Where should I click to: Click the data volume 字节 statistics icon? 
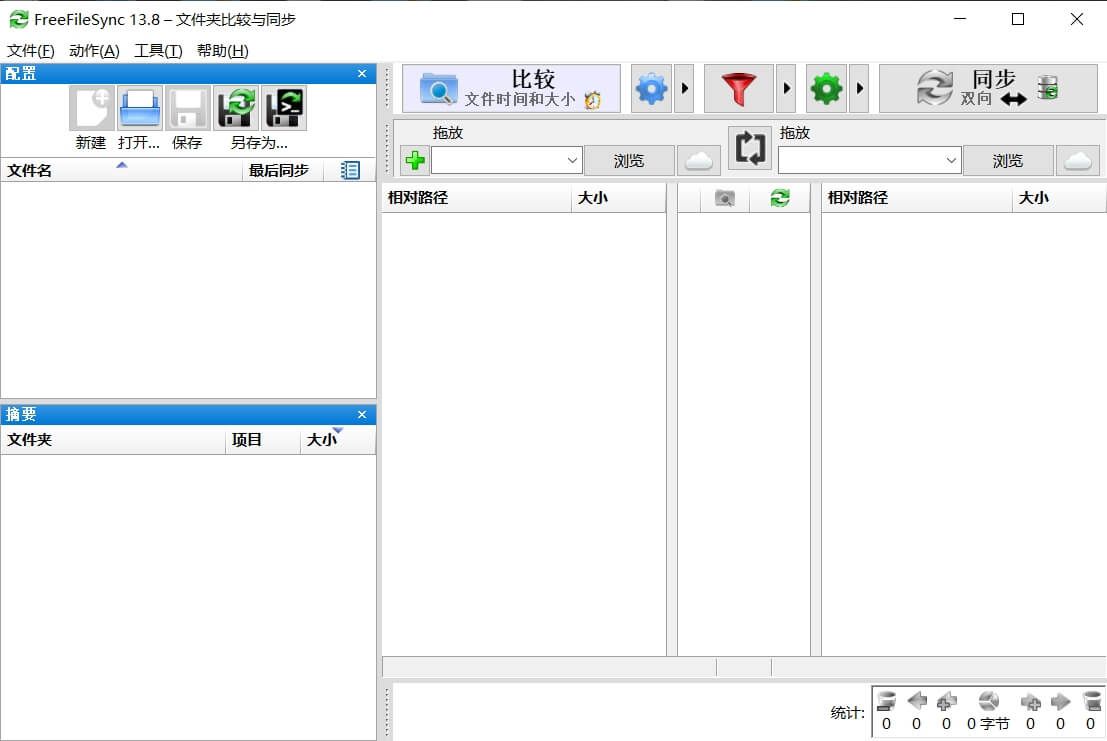988,701
